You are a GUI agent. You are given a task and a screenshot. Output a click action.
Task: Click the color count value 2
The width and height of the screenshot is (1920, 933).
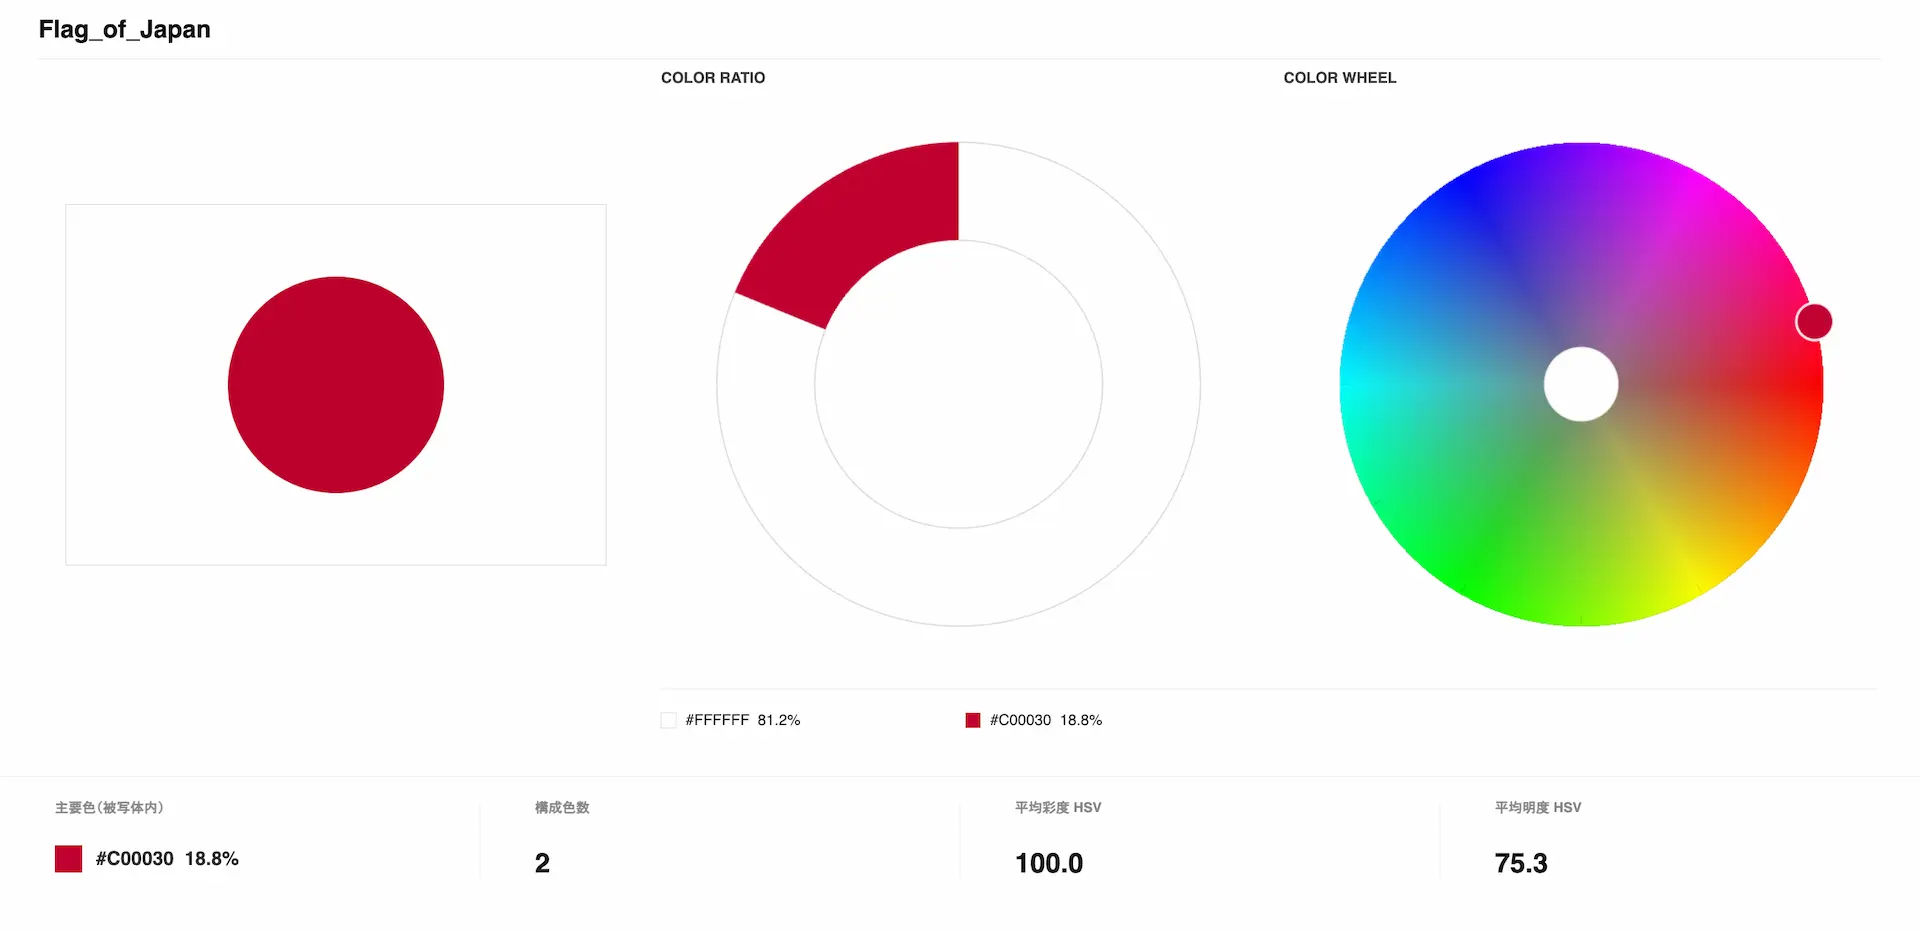pyautogui.click(x=542, y=863)
